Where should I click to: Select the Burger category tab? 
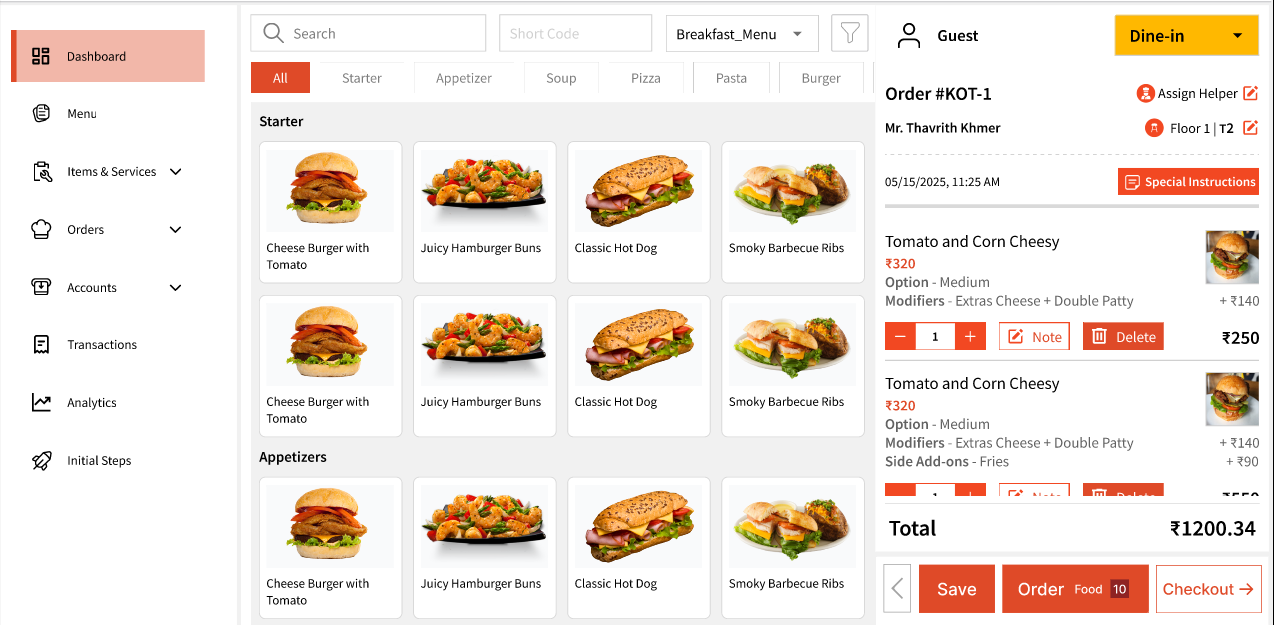tap(821, 78)
